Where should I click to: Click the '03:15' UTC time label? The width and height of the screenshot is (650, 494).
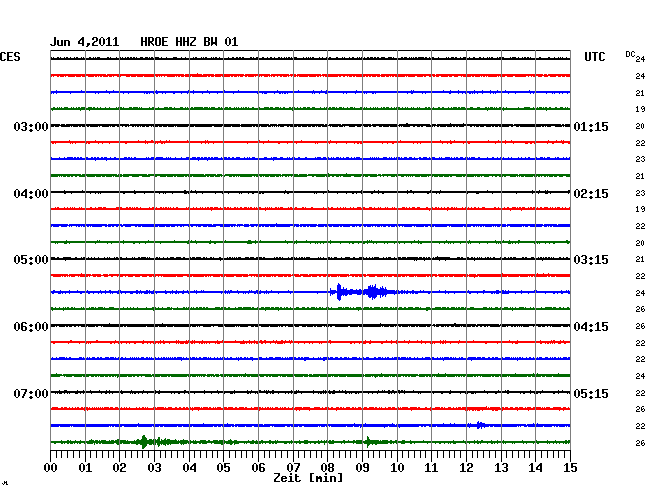(591, 260)
